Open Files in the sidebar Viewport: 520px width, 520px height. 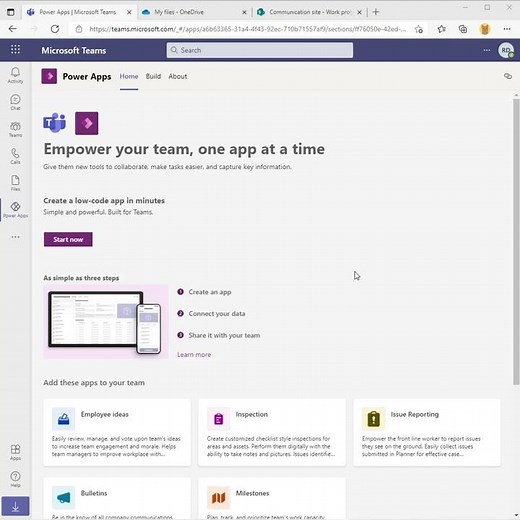(15, 183)
